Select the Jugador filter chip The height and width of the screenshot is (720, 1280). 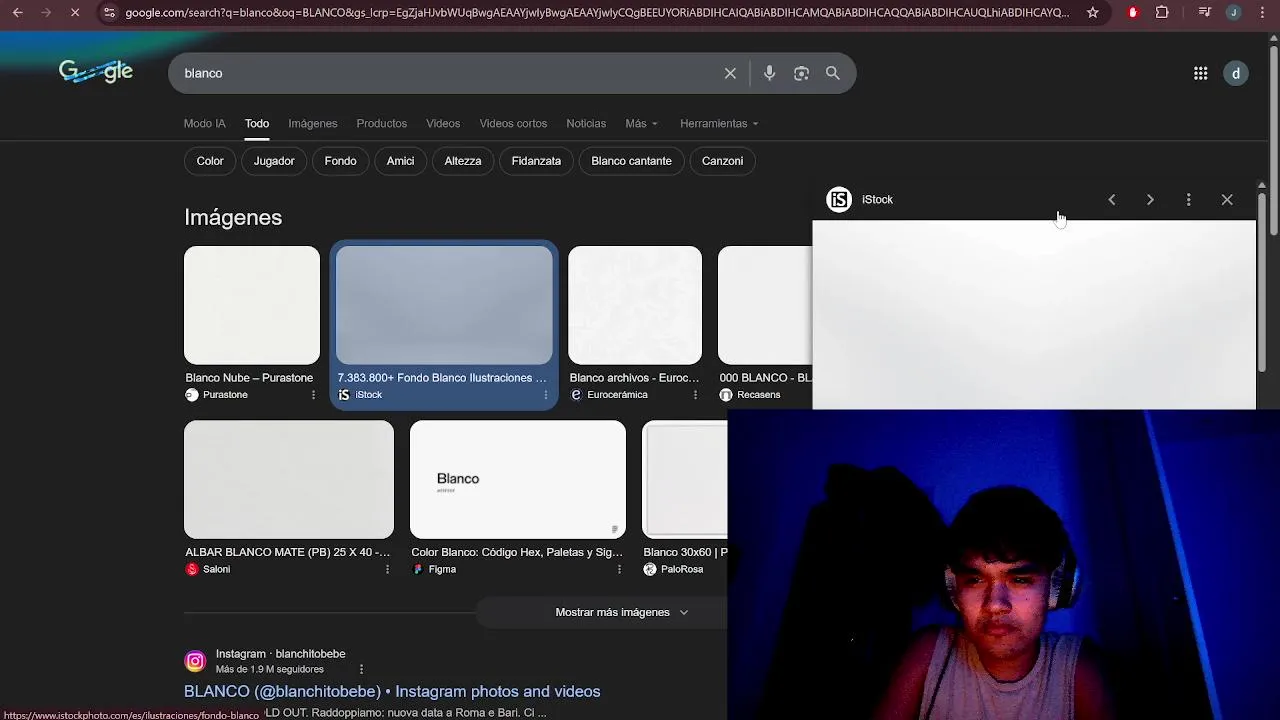tap(274, 161)
